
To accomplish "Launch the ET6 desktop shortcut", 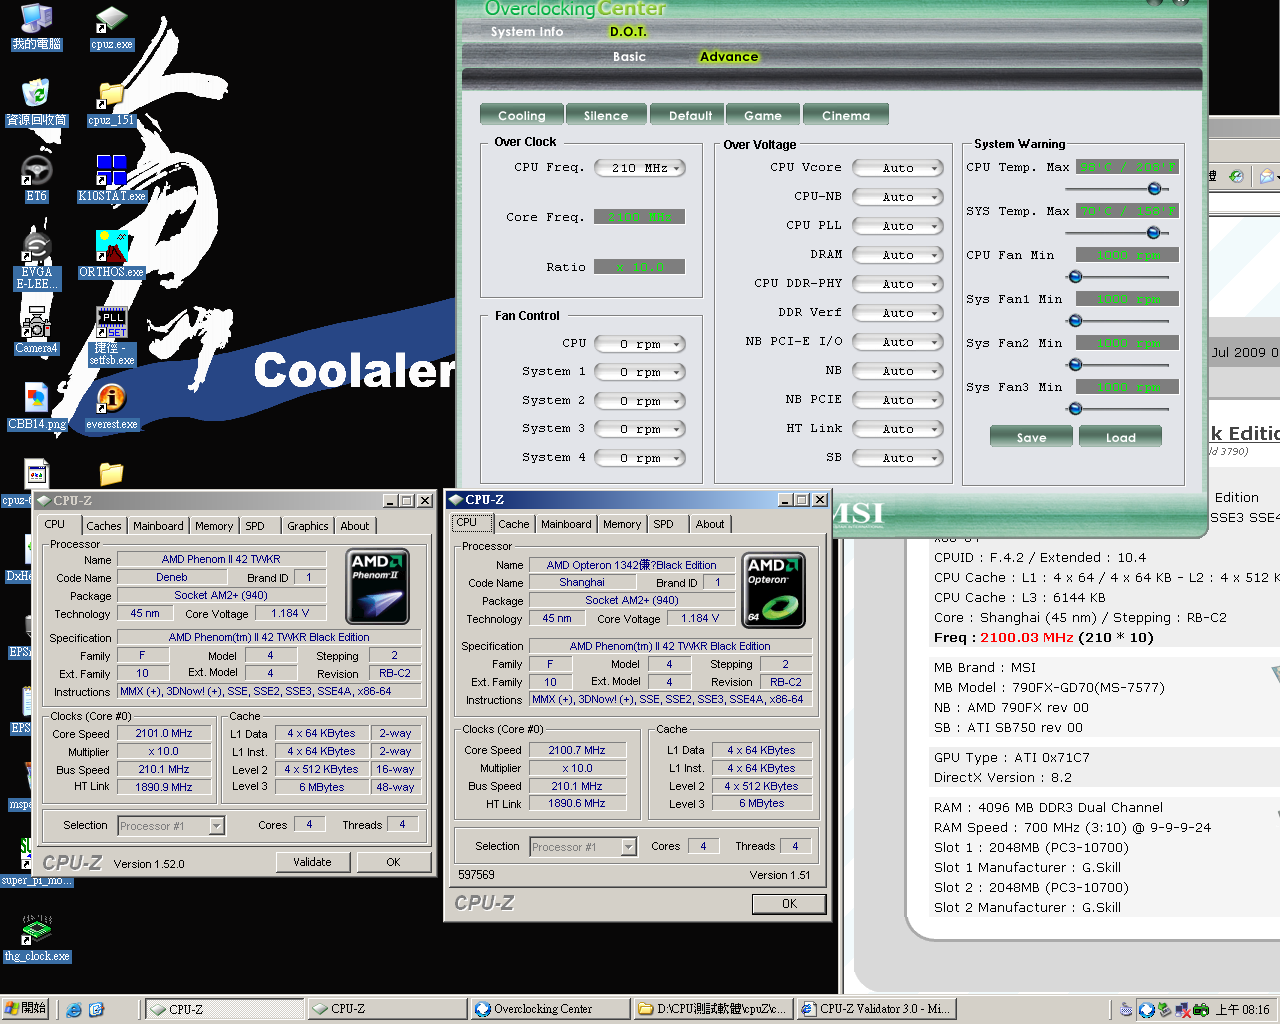I will pyautogui.click(x=37, y=178).
